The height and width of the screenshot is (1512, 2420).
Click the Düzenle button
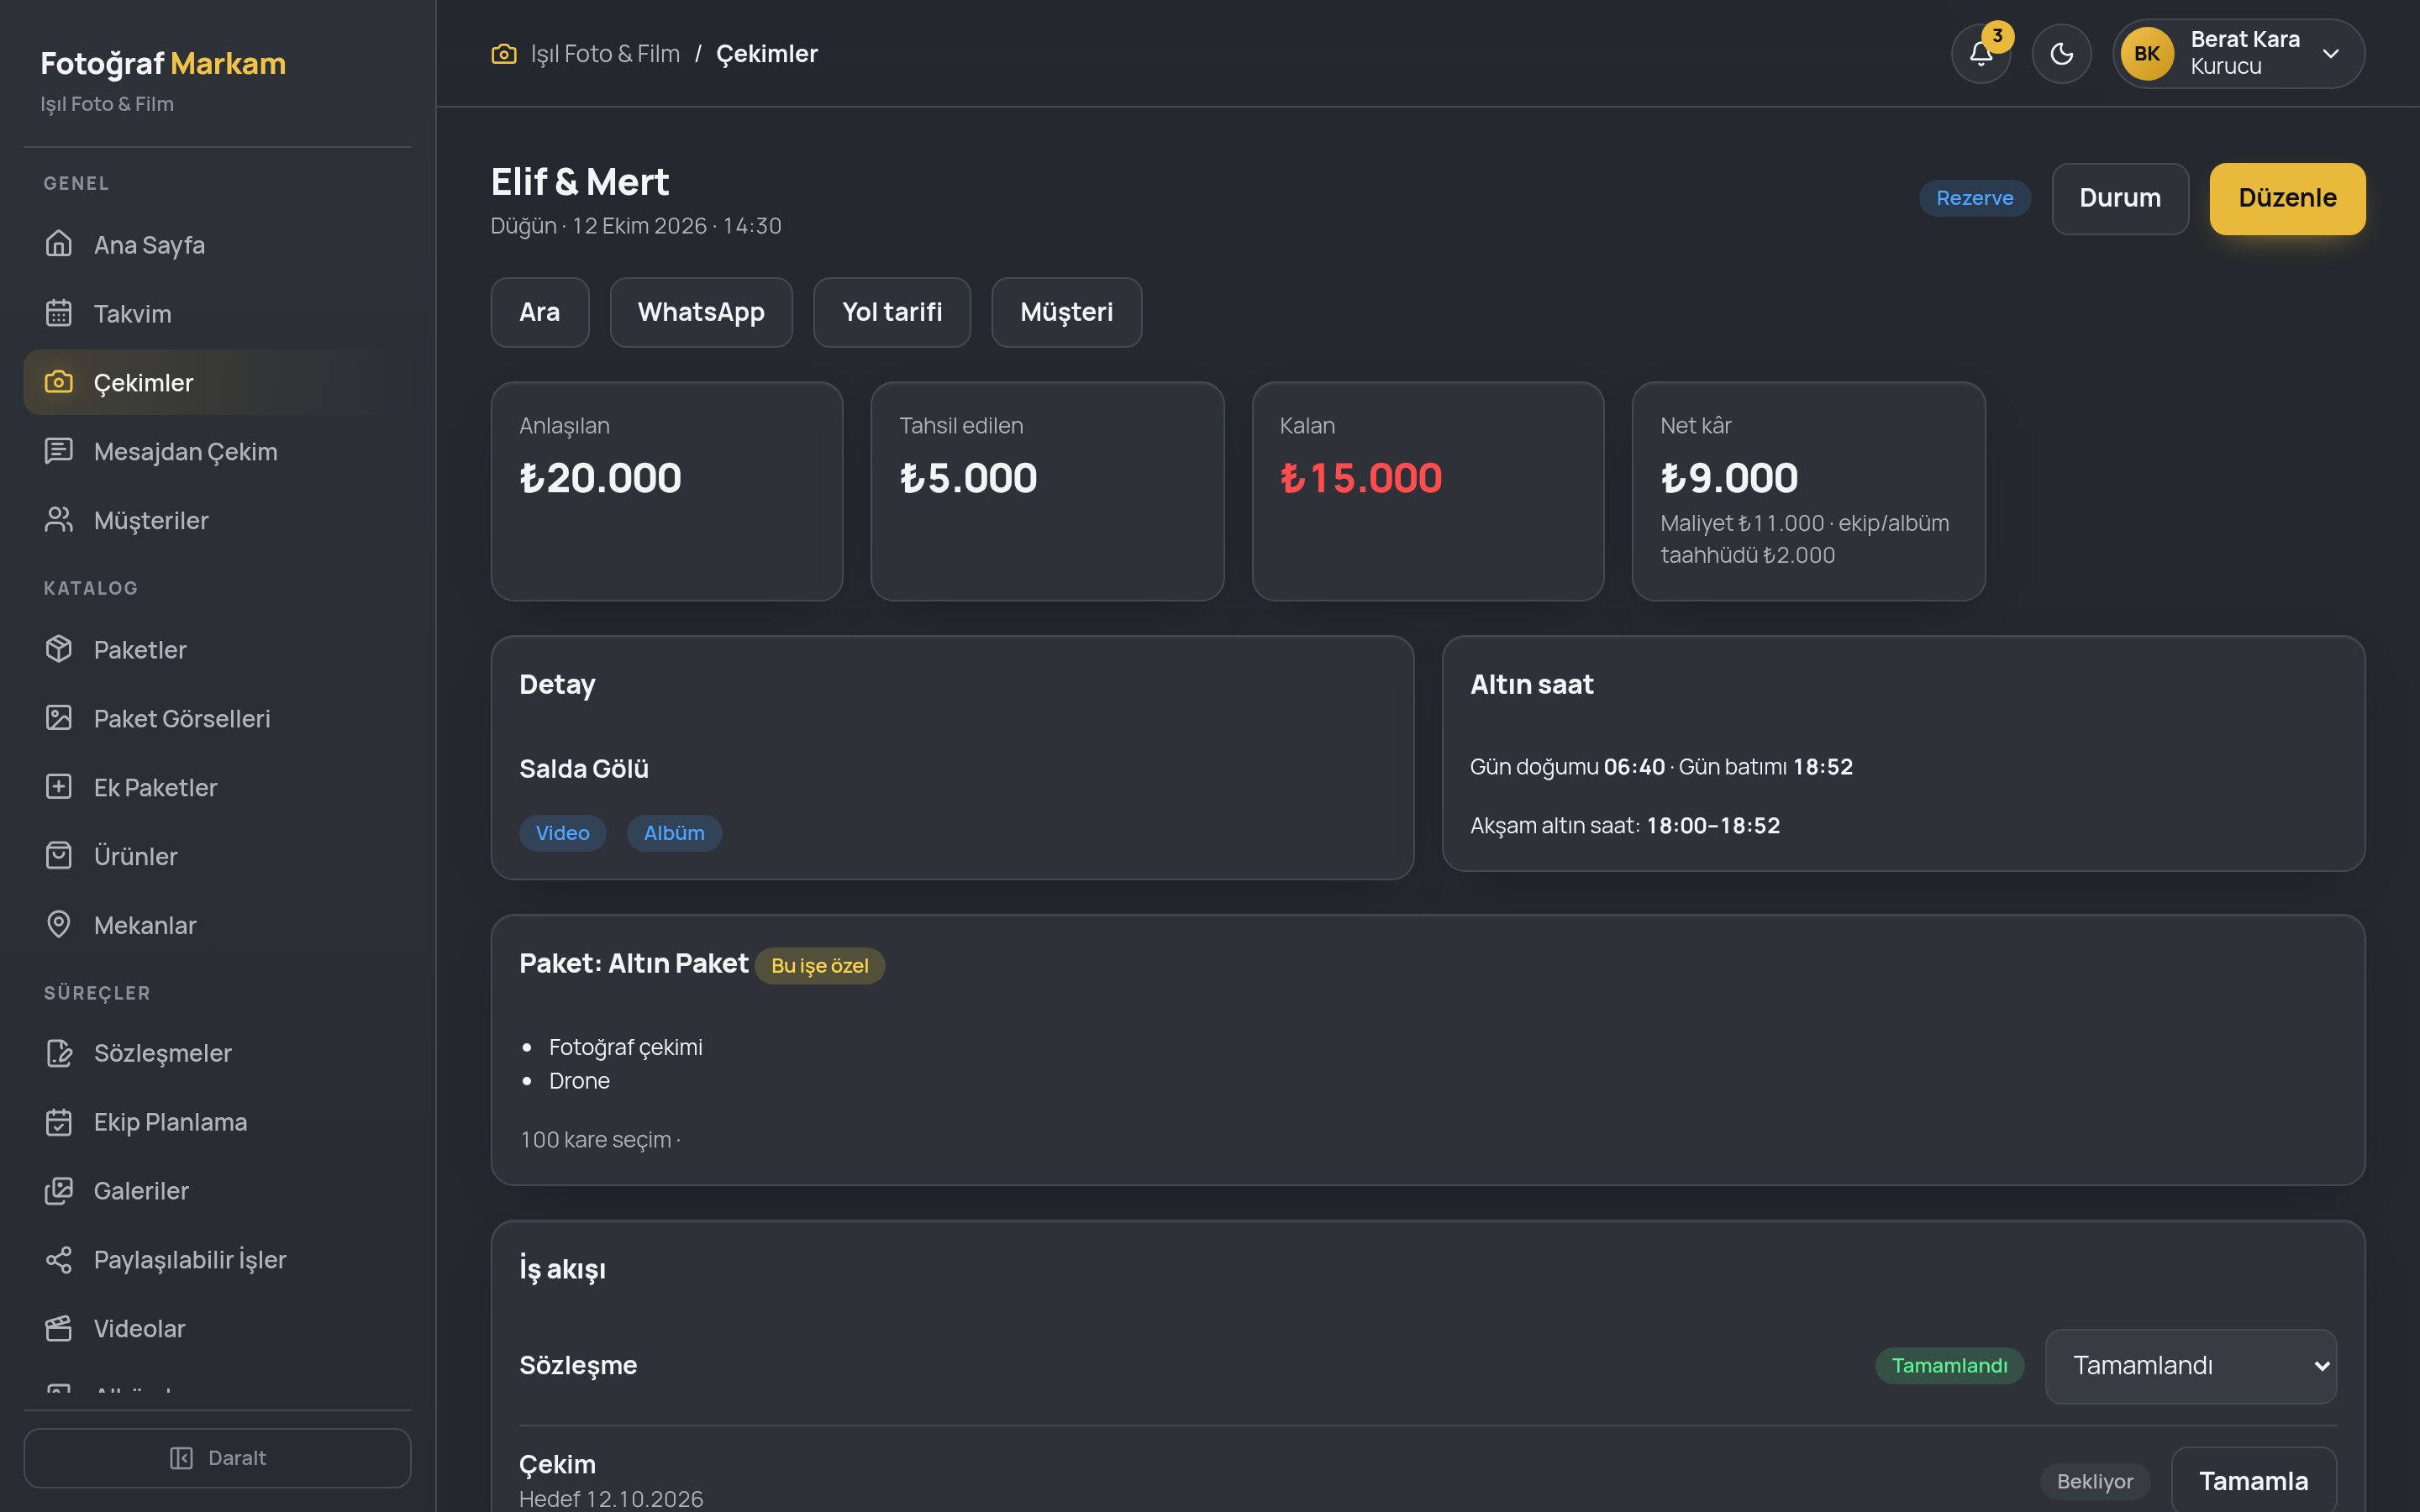[x=2287, y=199]
